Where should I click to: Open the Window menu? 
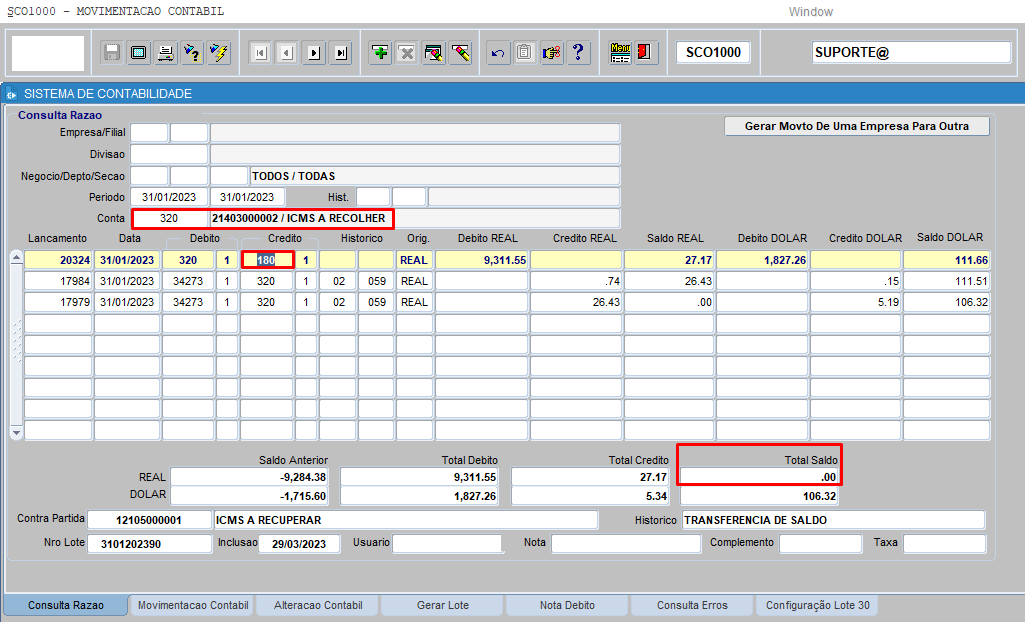811,12
